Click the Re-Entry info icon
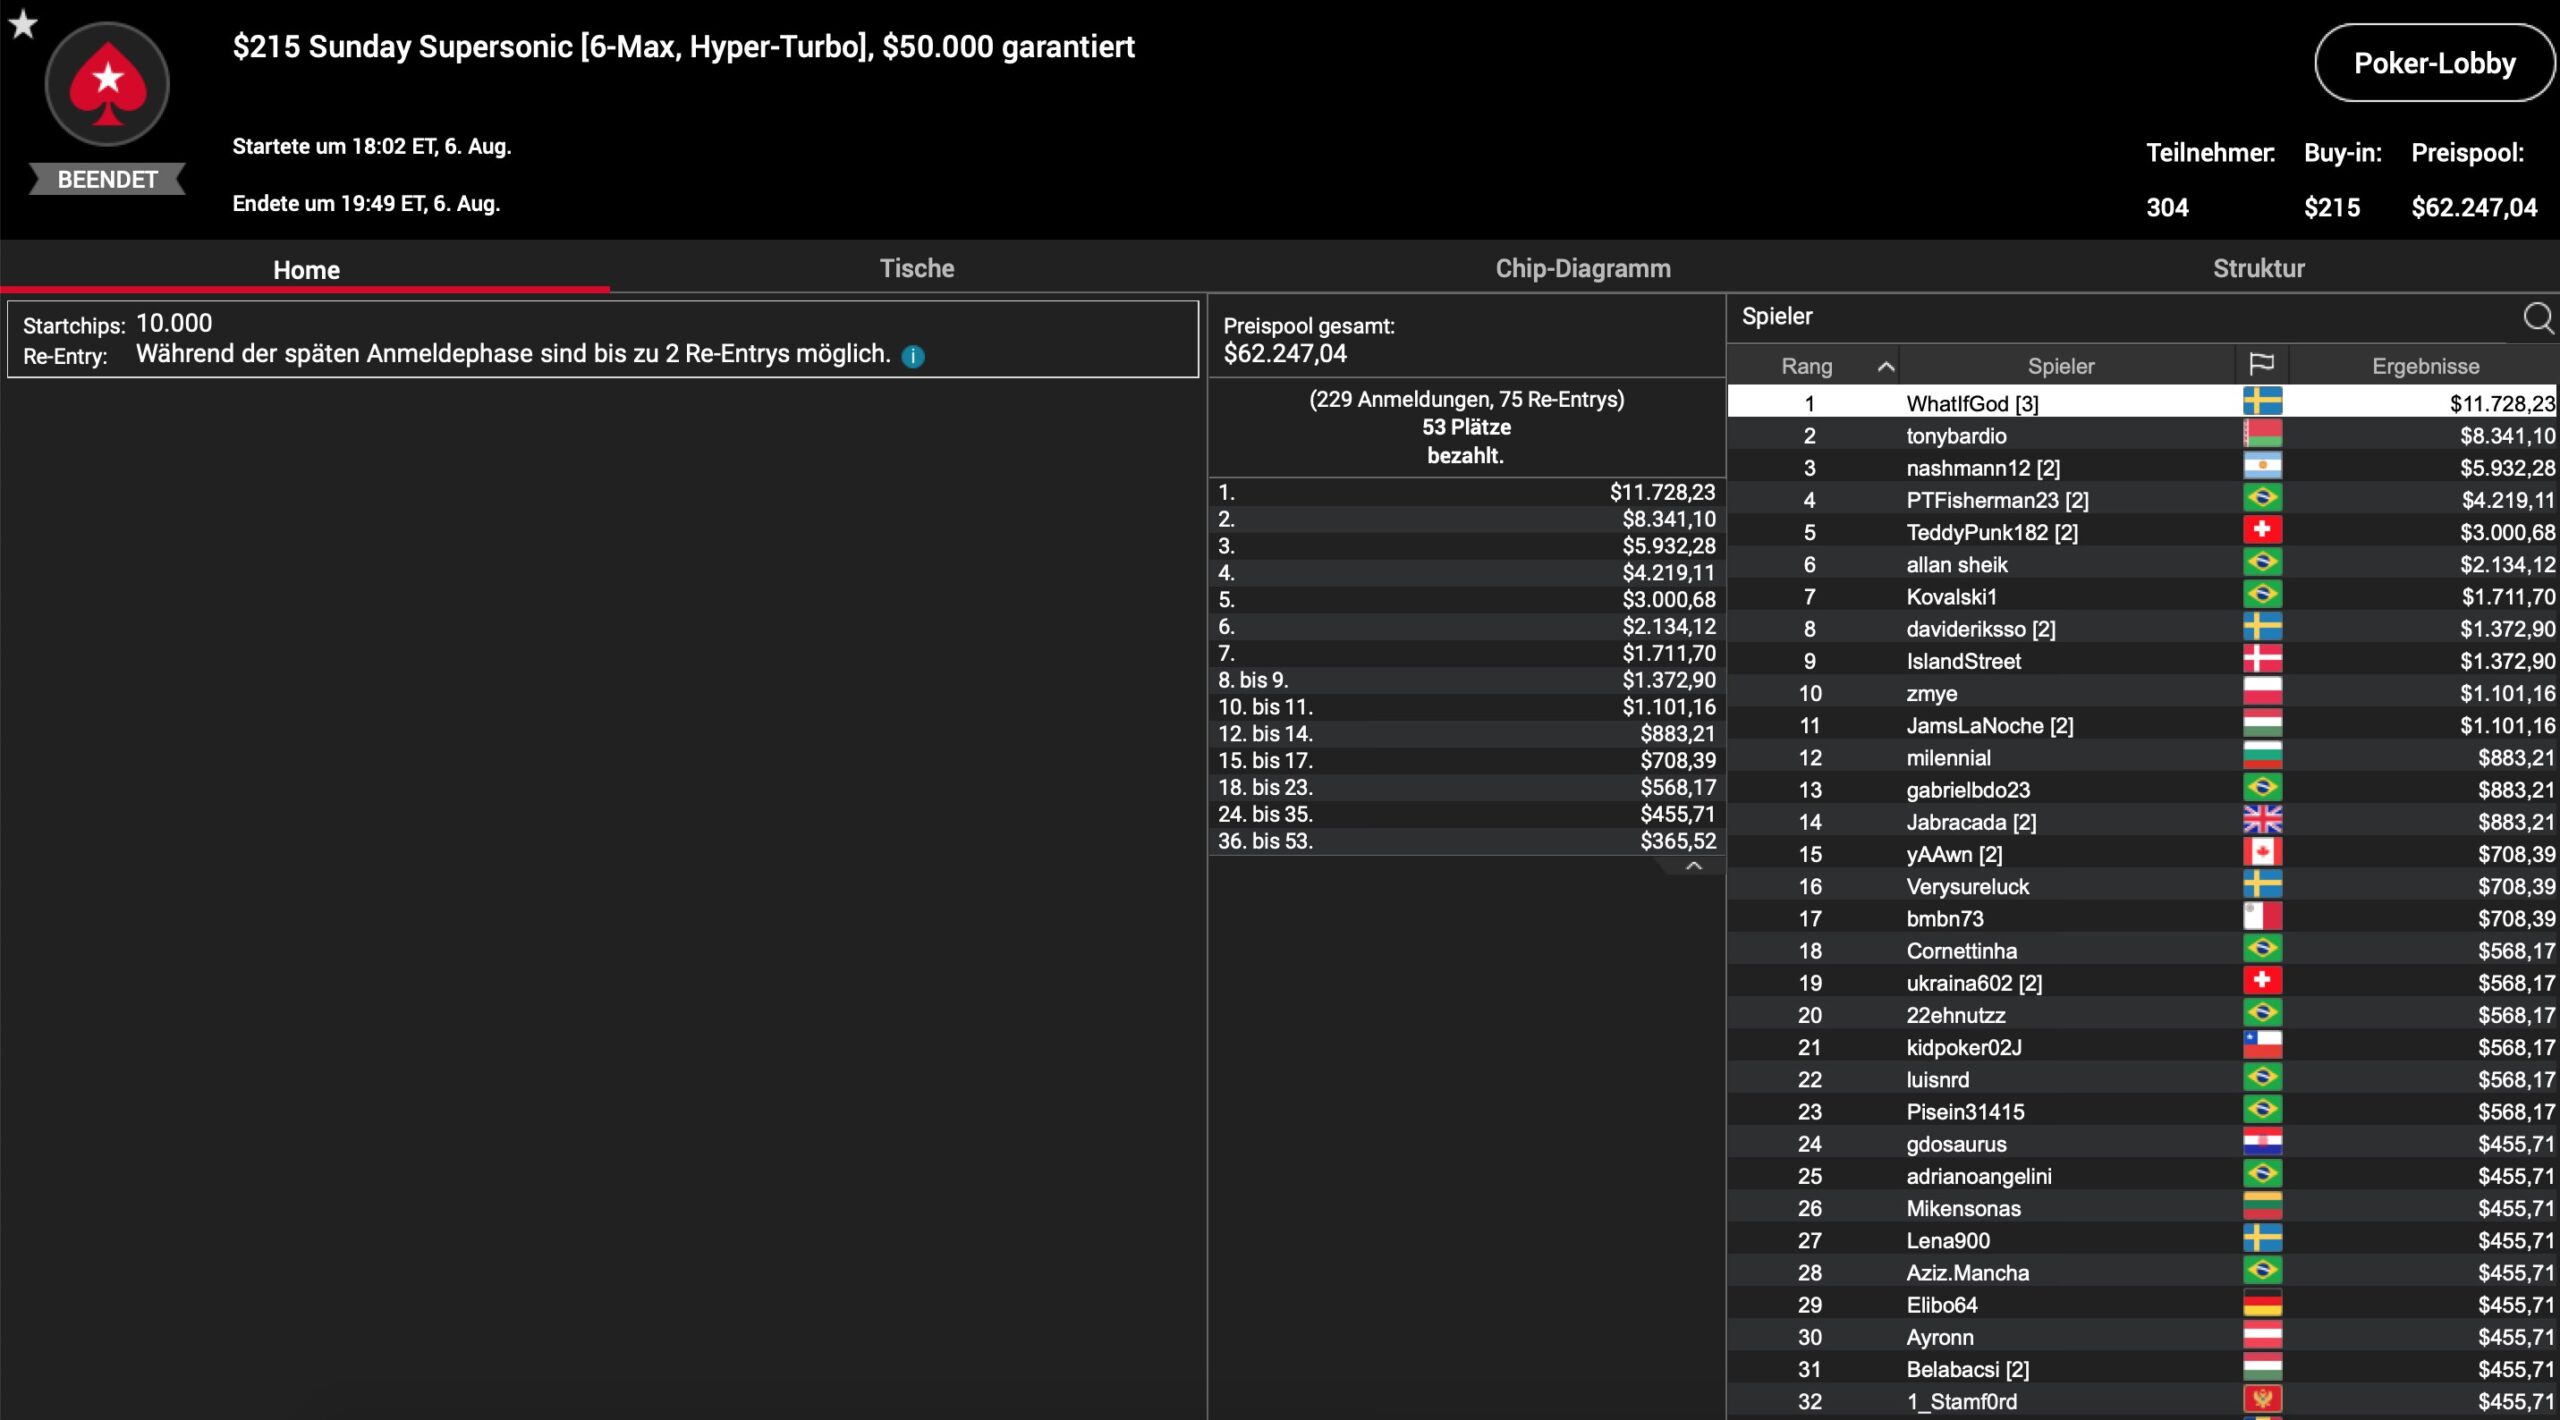The image size is (2560, 1420). (x=912, y=356)
